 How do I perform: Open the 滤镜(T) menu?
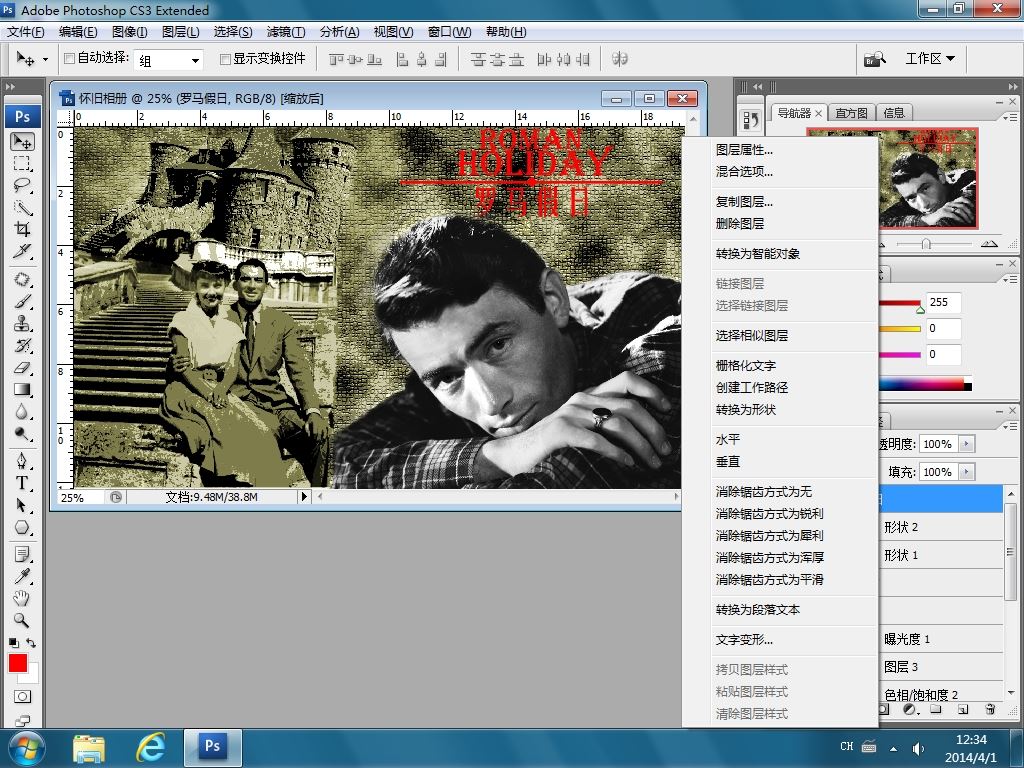click(286, 31)
